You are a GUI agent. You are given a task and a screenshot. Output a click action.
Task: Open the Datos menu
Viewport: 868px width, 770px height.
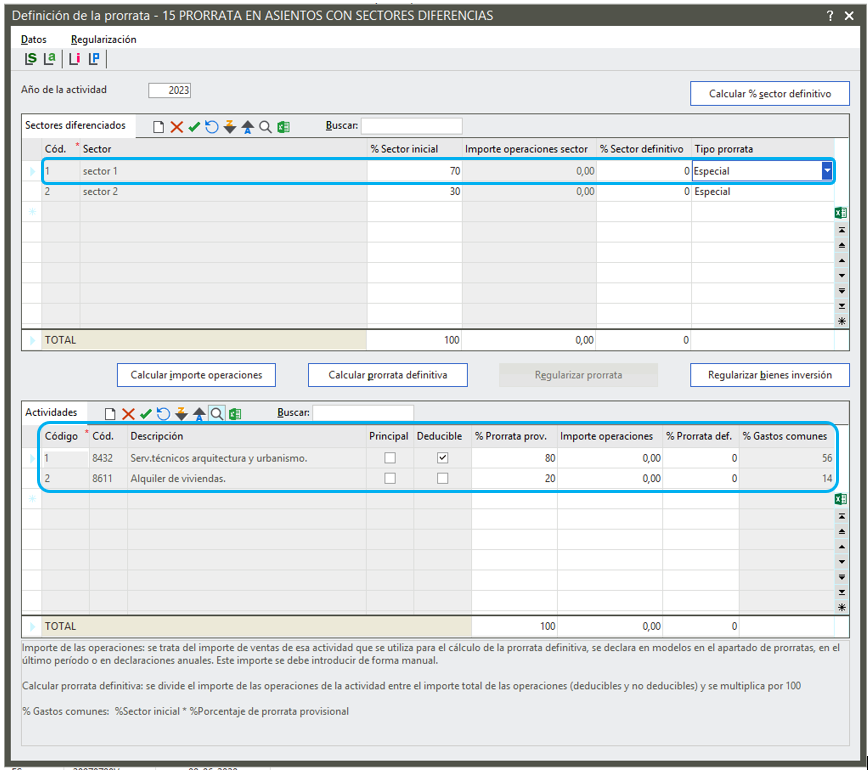34,39
